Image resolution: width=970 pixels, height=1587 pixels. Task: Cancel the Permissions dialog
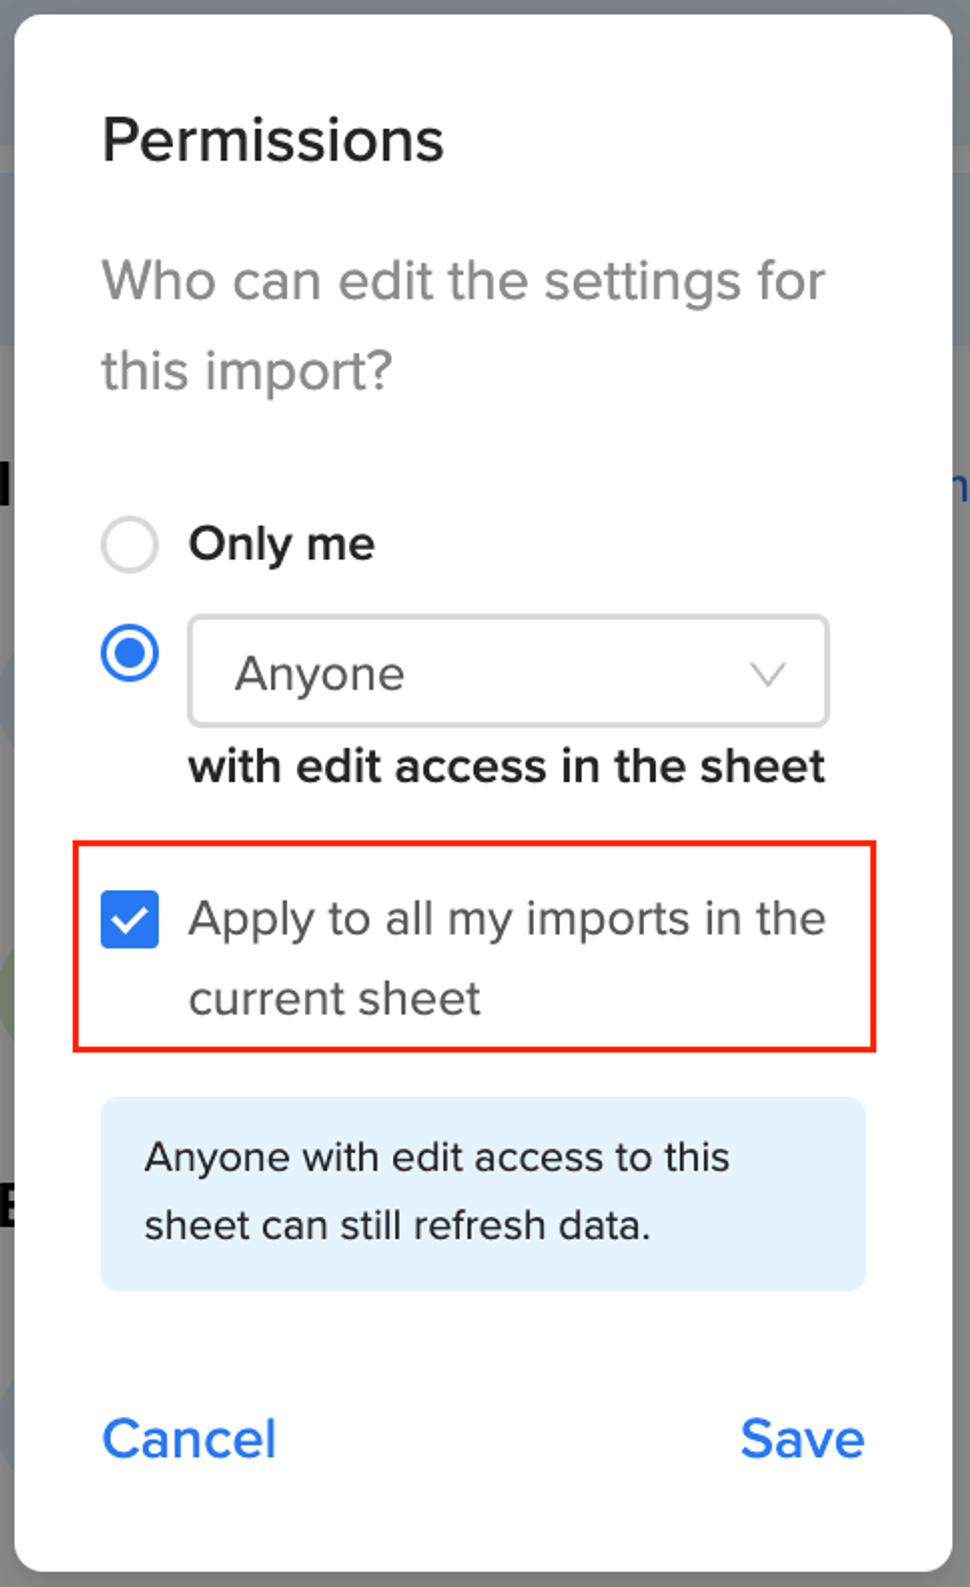(x=189, y=1439)
